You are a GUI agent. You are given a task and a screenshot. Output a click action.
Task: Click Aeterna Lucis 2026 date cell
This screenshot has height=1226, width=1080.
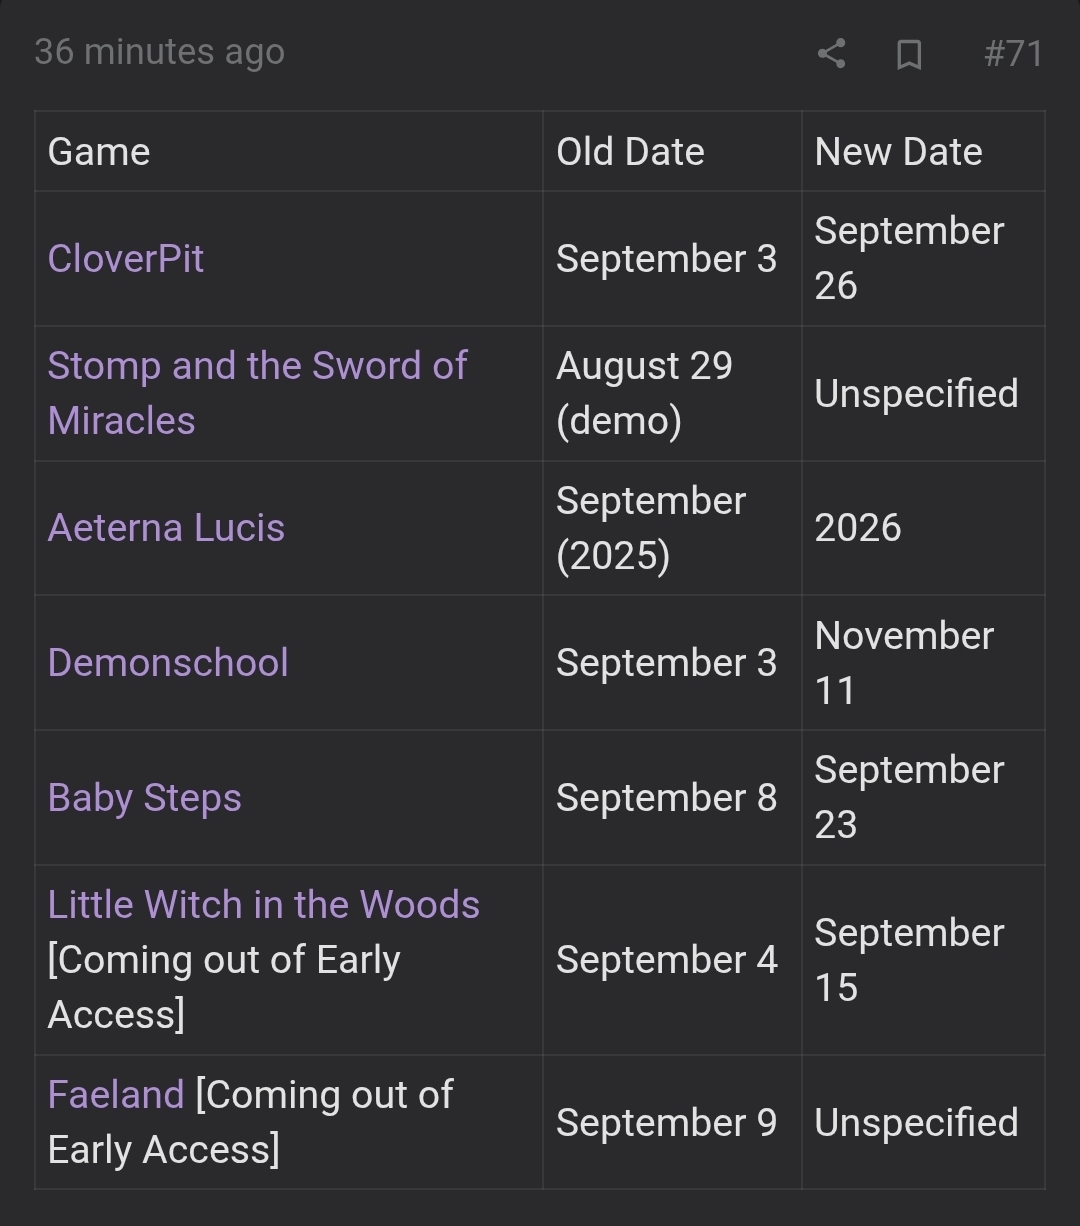923,528
